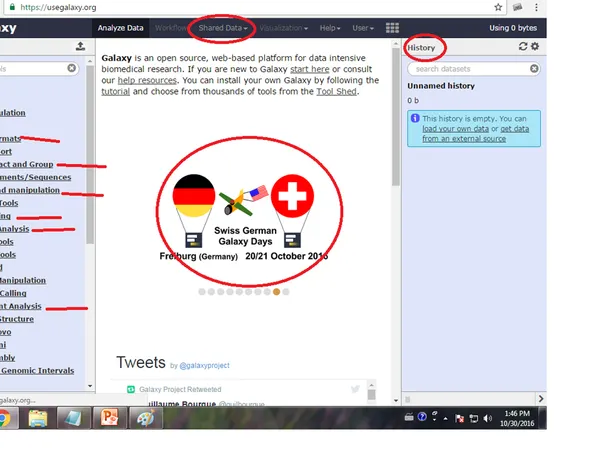This screenshot has height=450, width=600.
Task: Click the Swiss German Galaxy Days banner
Action: (245, 217)
